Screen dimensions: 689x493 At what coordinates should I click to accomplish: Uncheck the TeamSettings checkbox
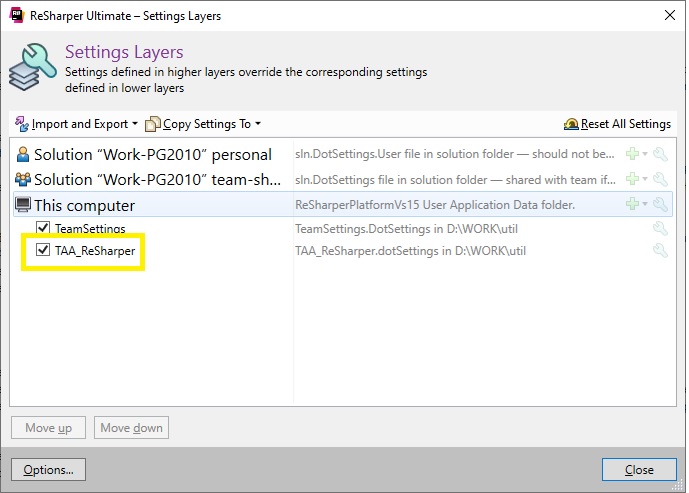pyautogui.click(x=43, y=228)
